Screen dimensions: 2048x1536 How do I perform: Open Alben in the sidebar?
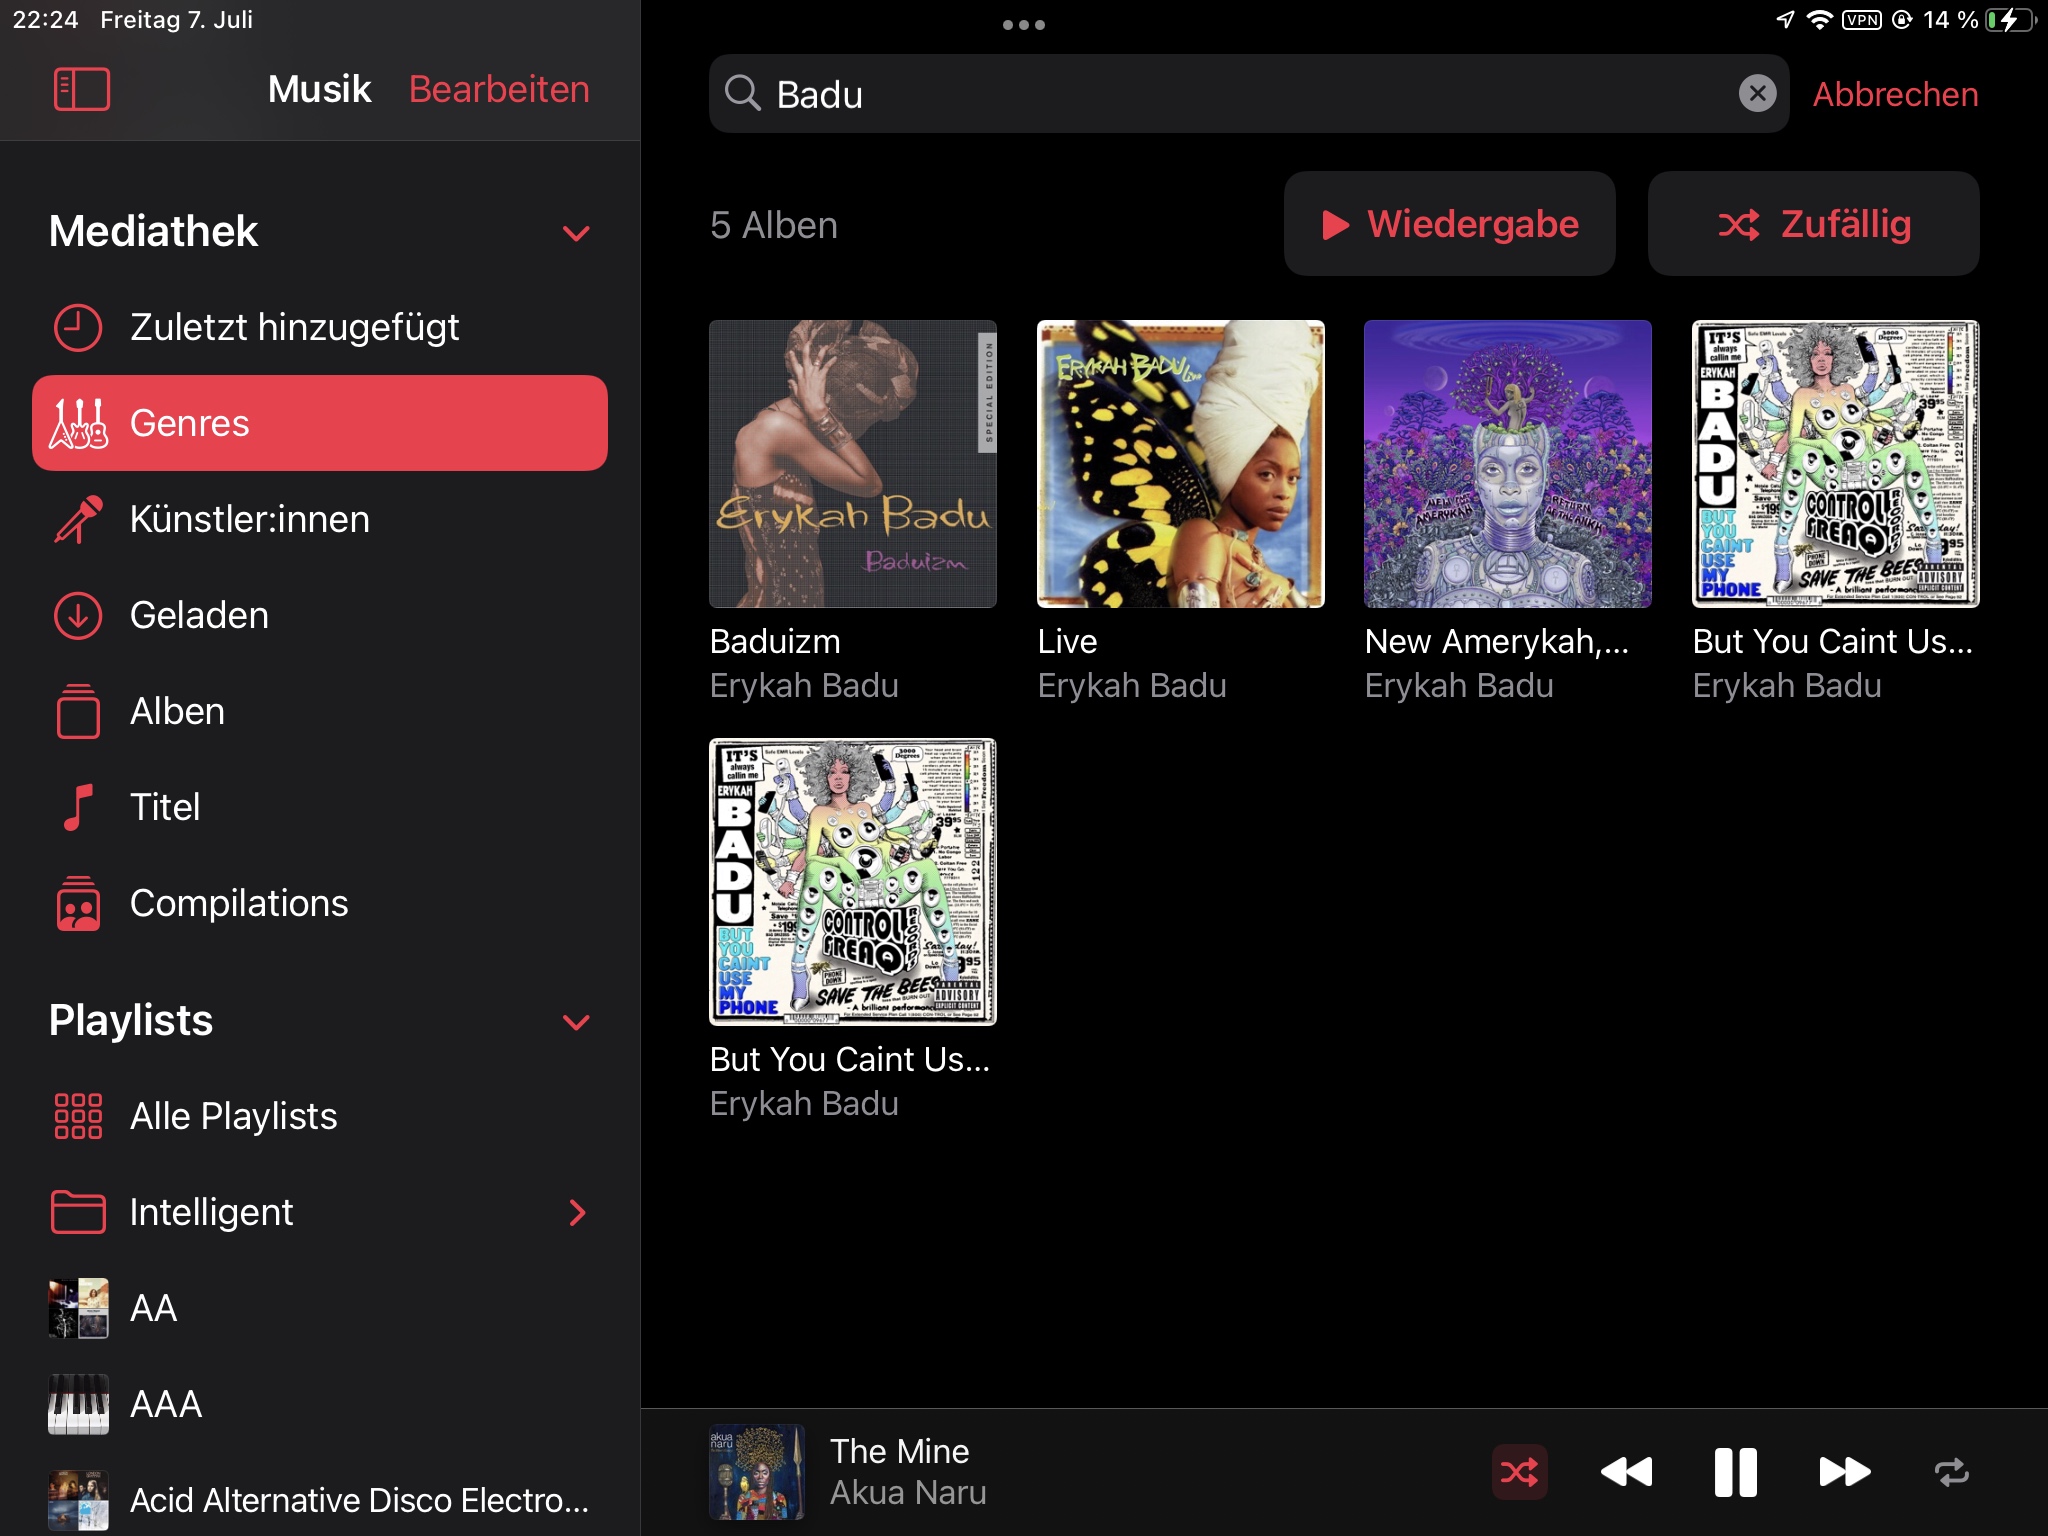point(320,711)
